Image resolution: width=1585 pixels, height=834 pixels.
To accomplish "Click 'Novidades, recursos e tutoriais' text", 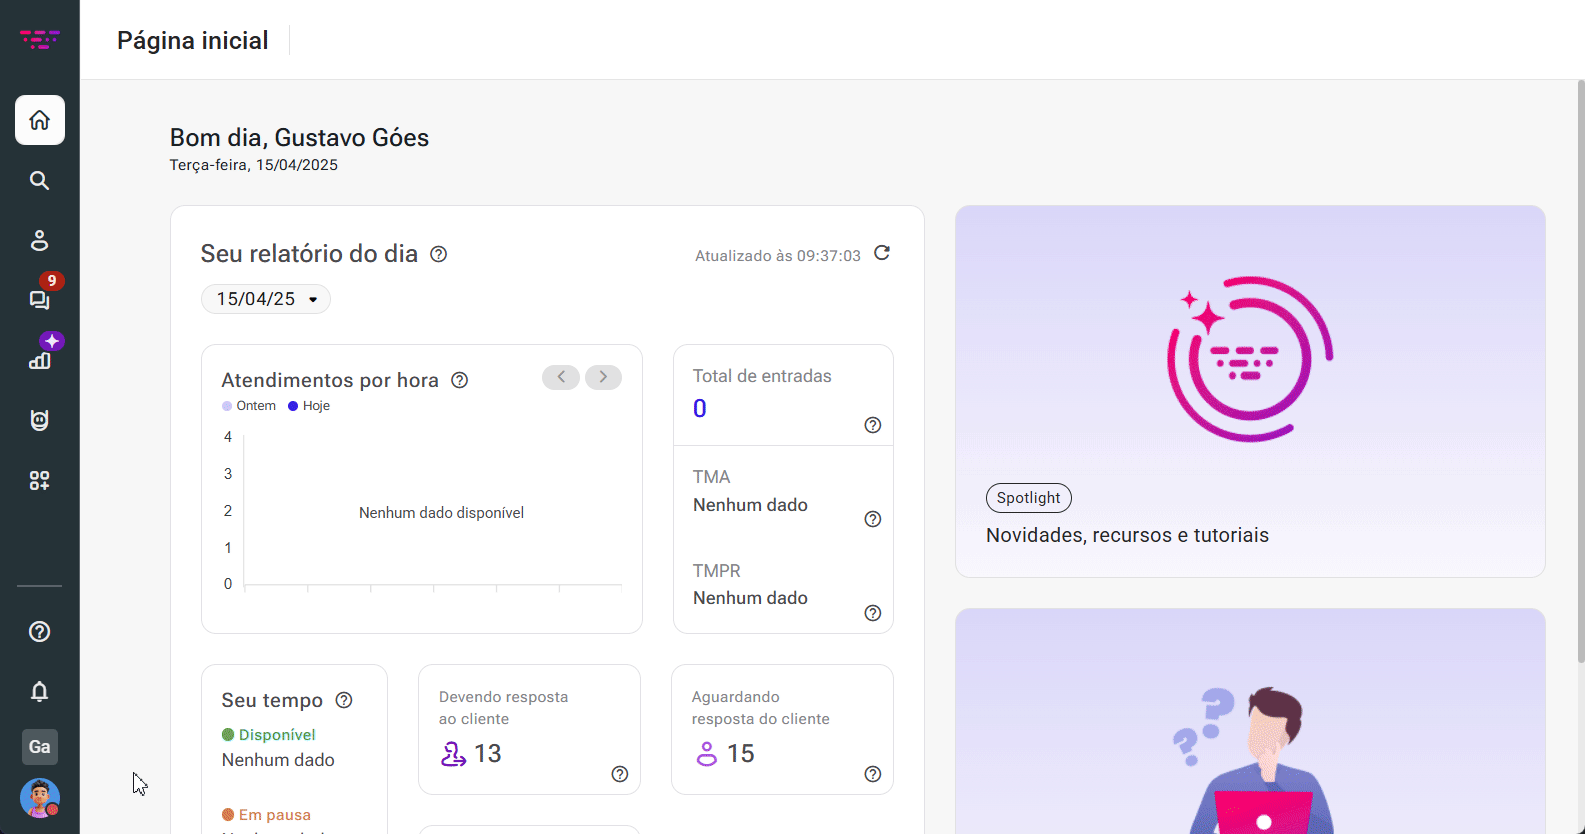I will pyautogui.click(x=1127, y=535).
